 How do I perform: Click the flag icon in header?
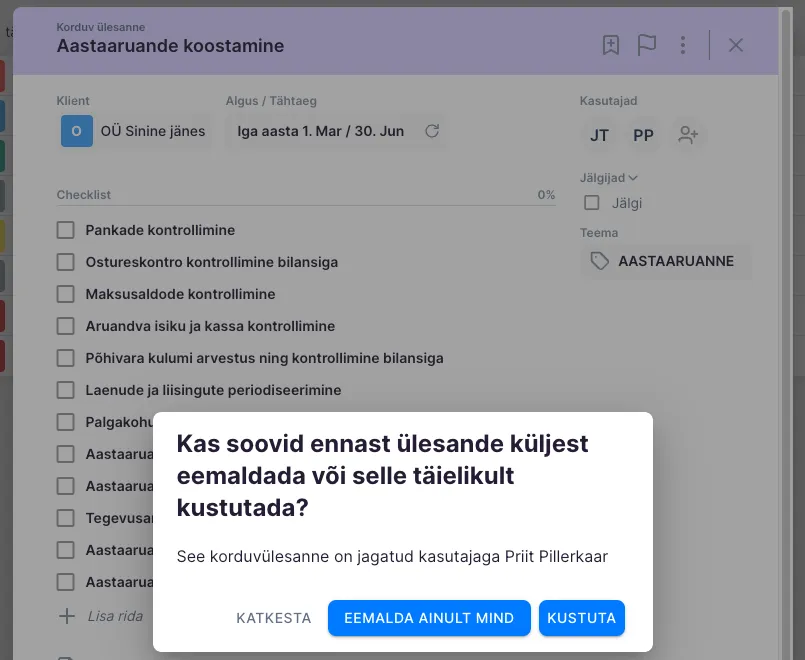(x=647, y=45)
